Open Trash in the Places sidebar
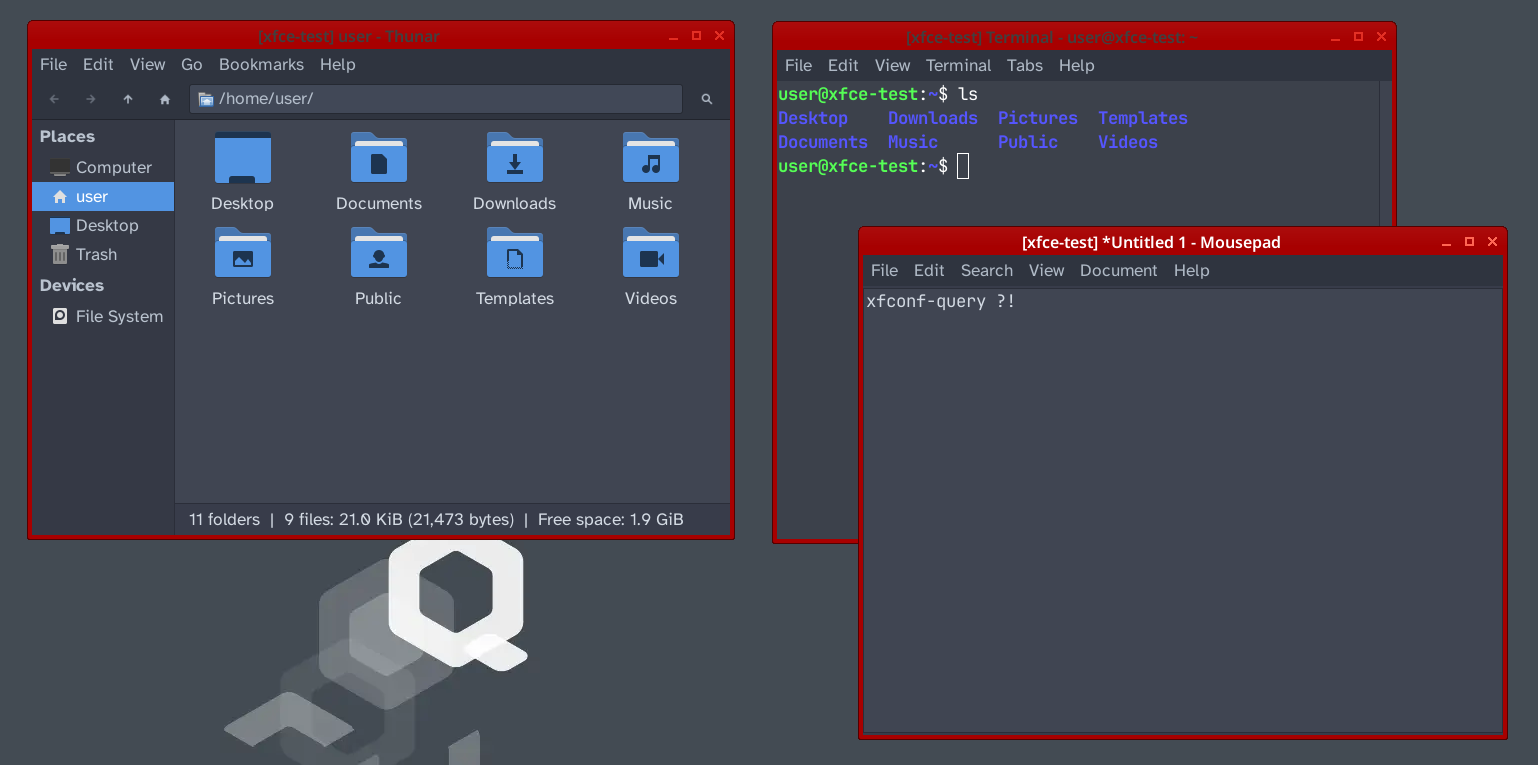The image size is (1538, 765). point(96,255)
